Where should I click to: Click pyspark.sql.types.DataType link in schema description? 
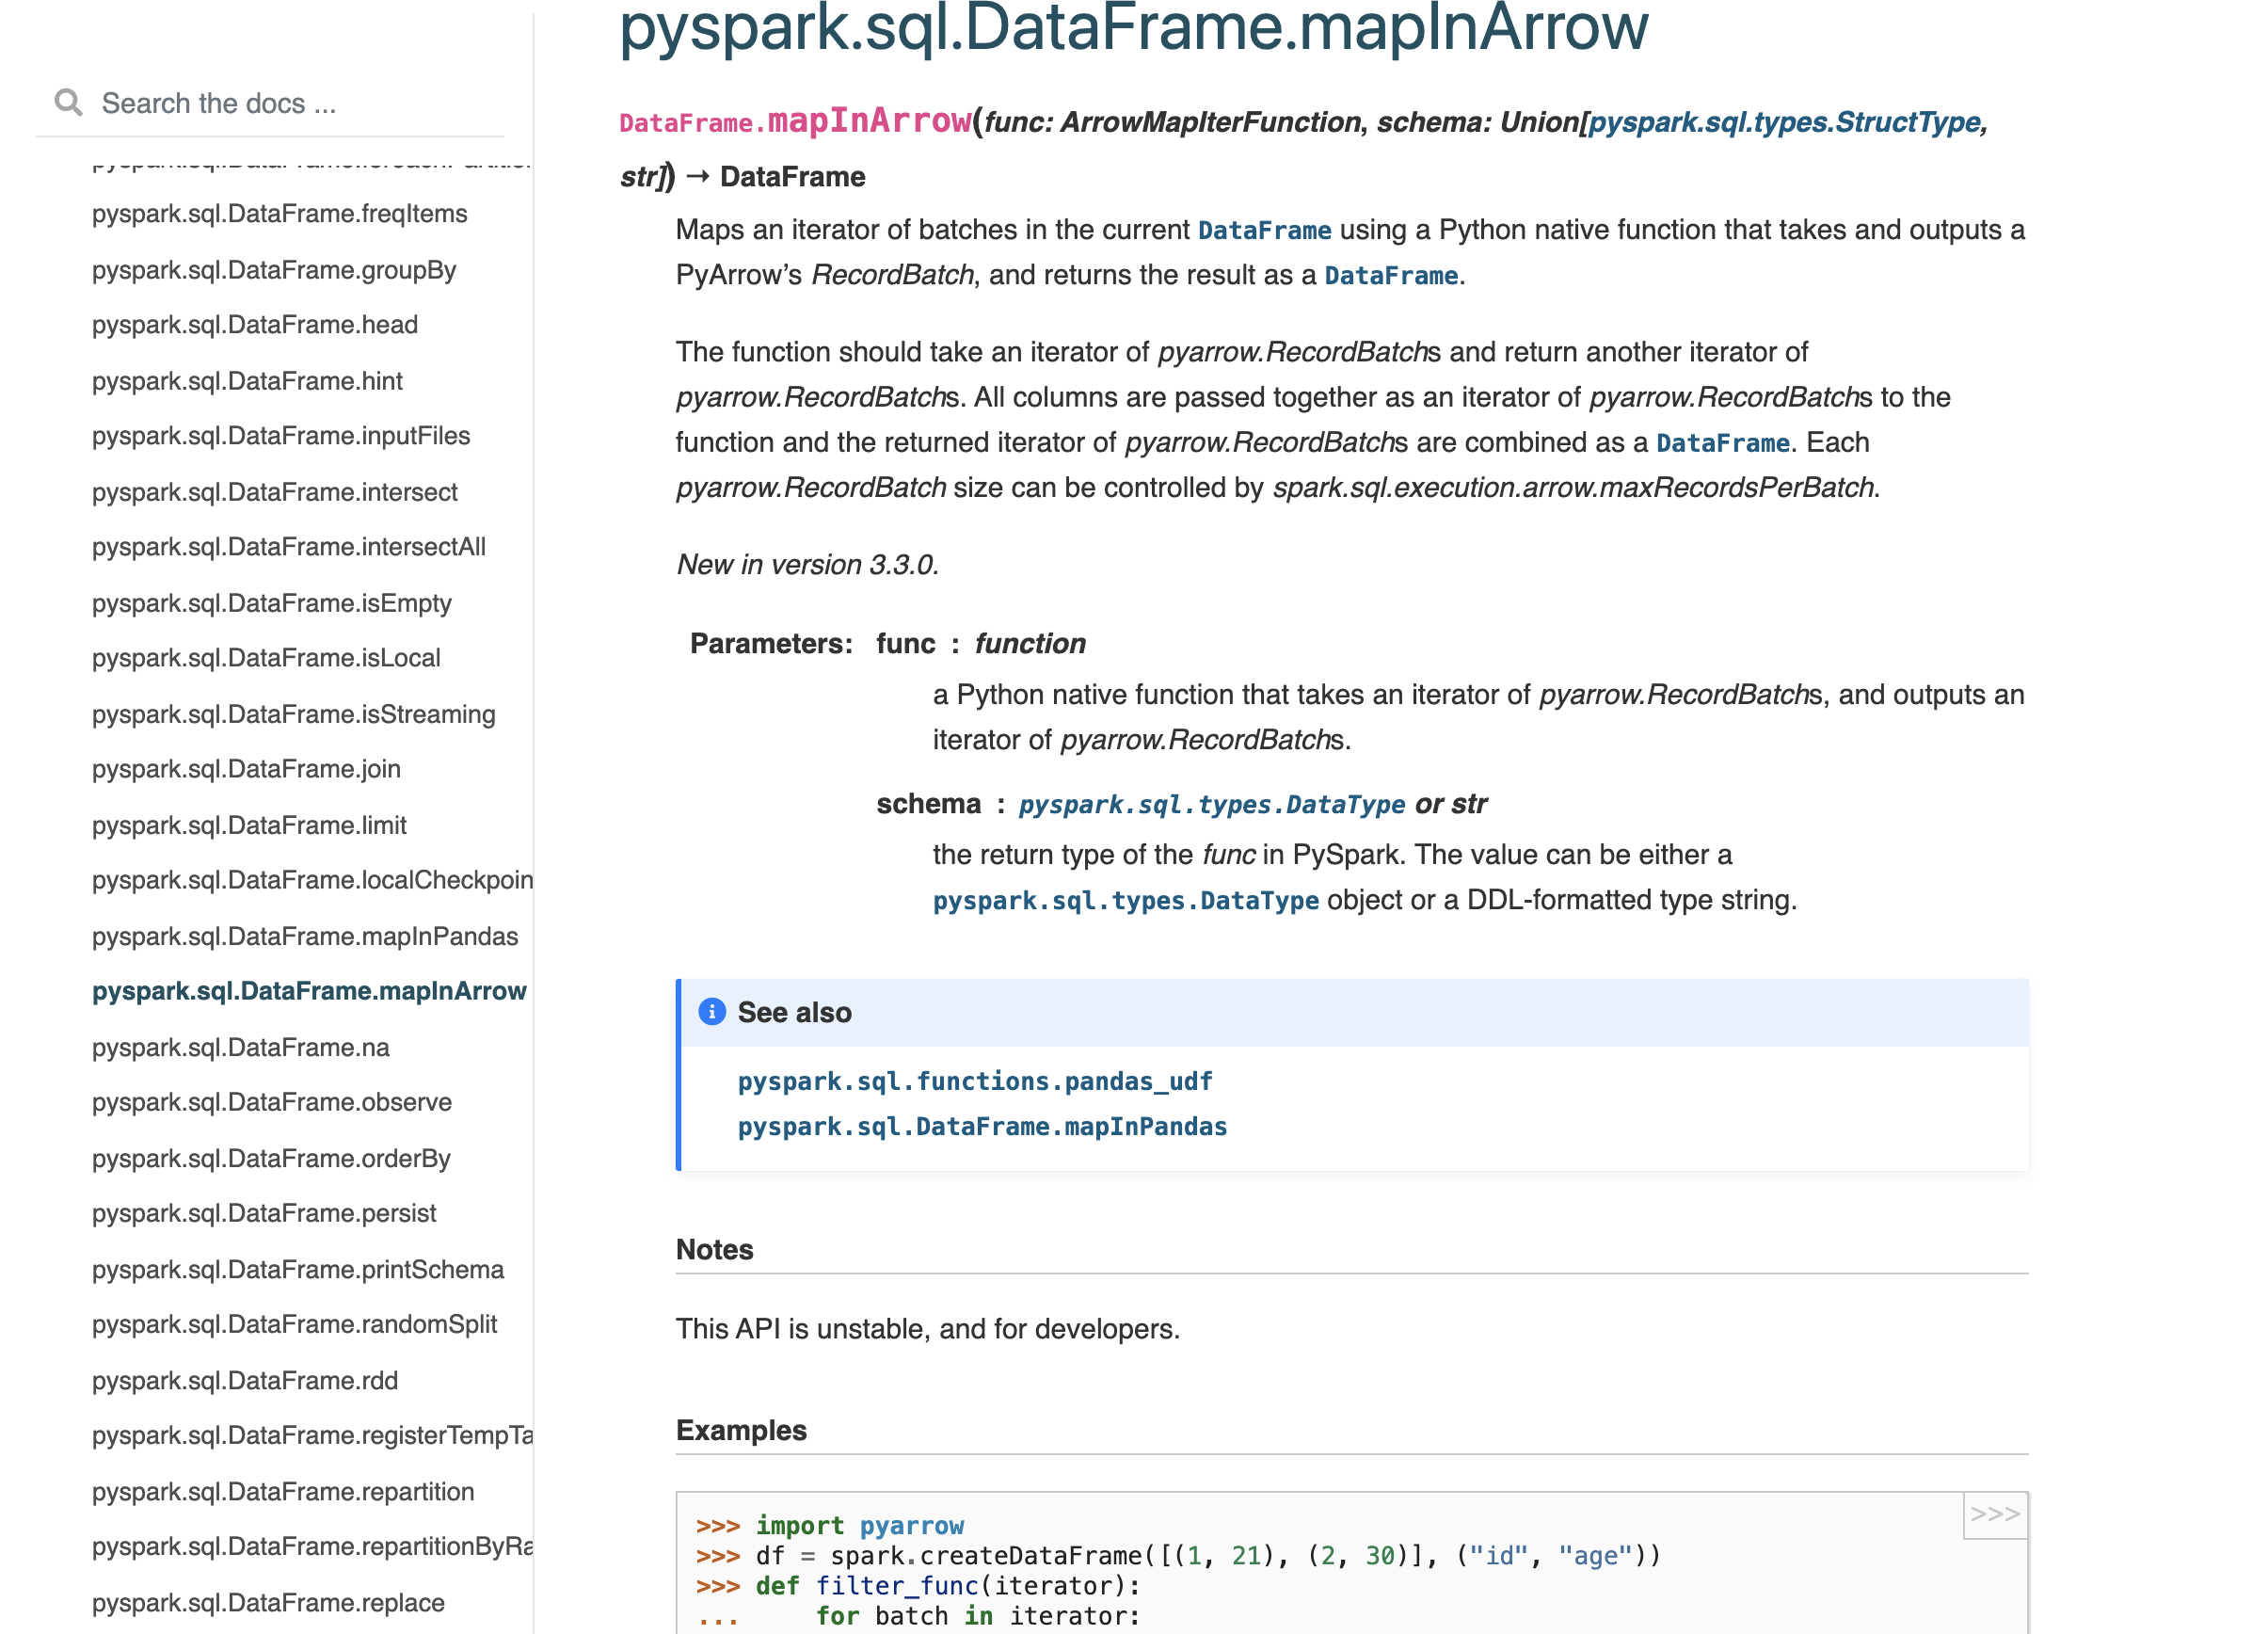coord(1125,900)
